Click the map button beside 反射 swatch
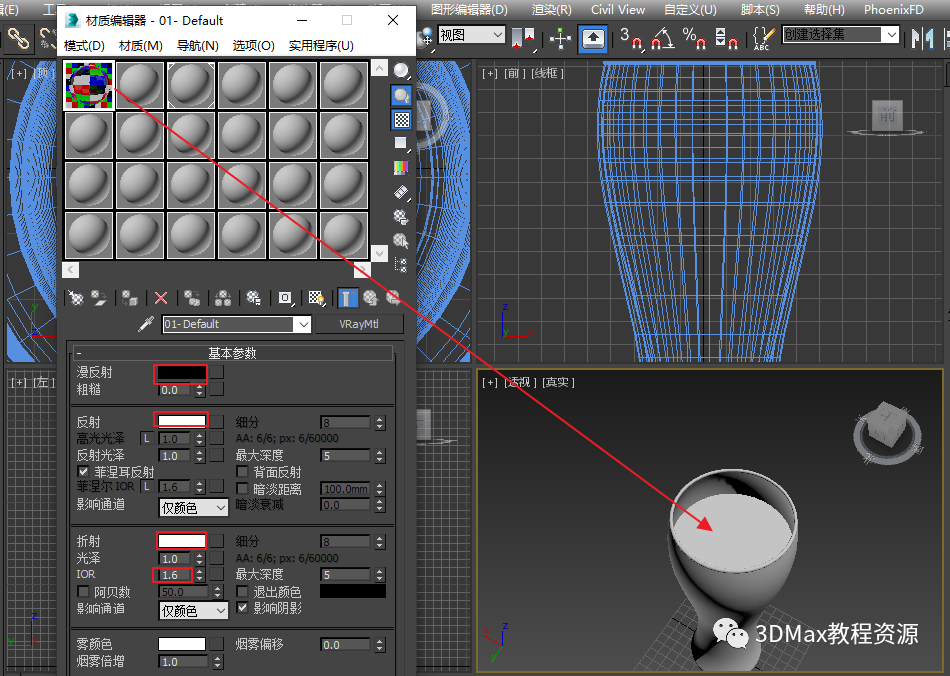The height and width of the screenshot is (676, 950). 218,421
